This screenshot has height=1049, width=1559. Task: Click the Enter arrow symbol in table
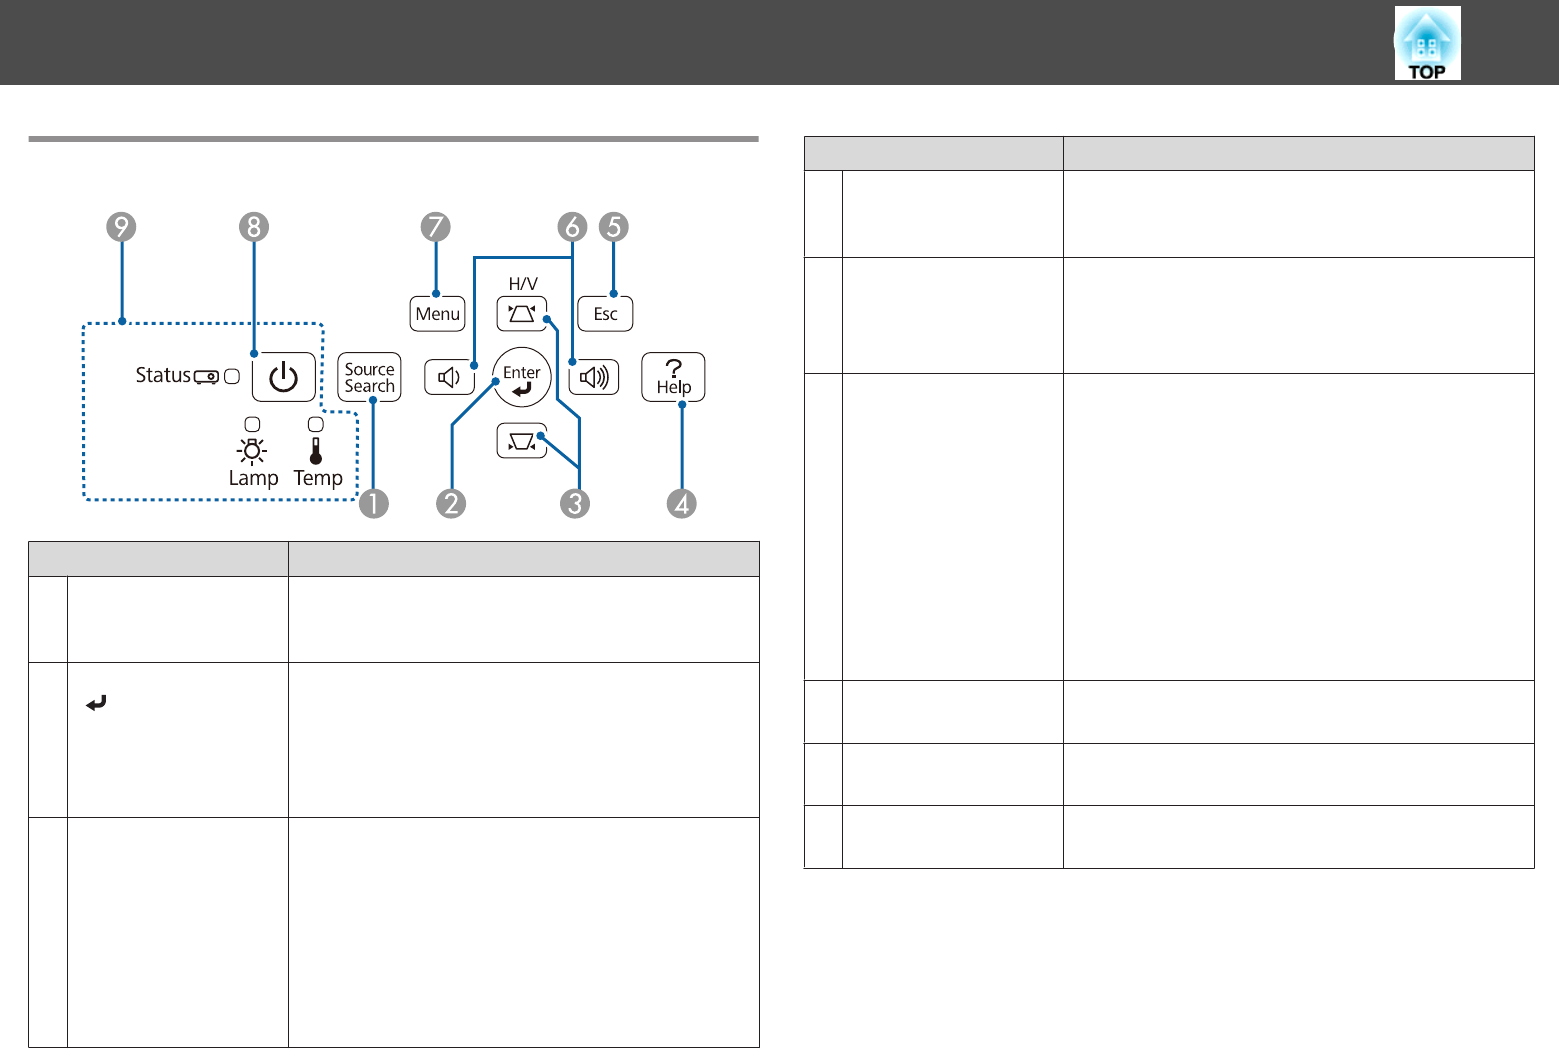(x=96, y=704)
